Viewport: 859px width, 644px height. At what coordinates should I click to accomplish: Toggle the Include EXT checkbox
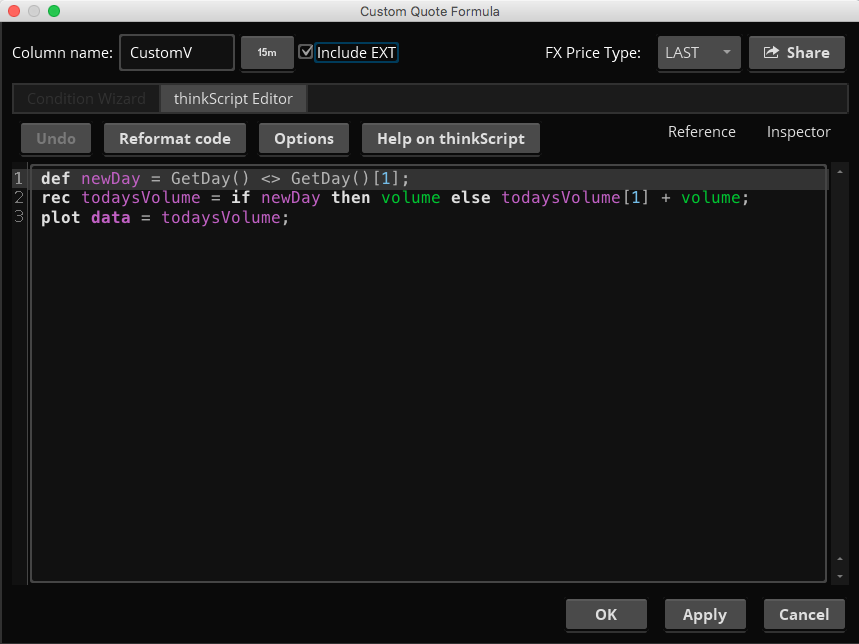pyautogui.click(x=306, y=52)
